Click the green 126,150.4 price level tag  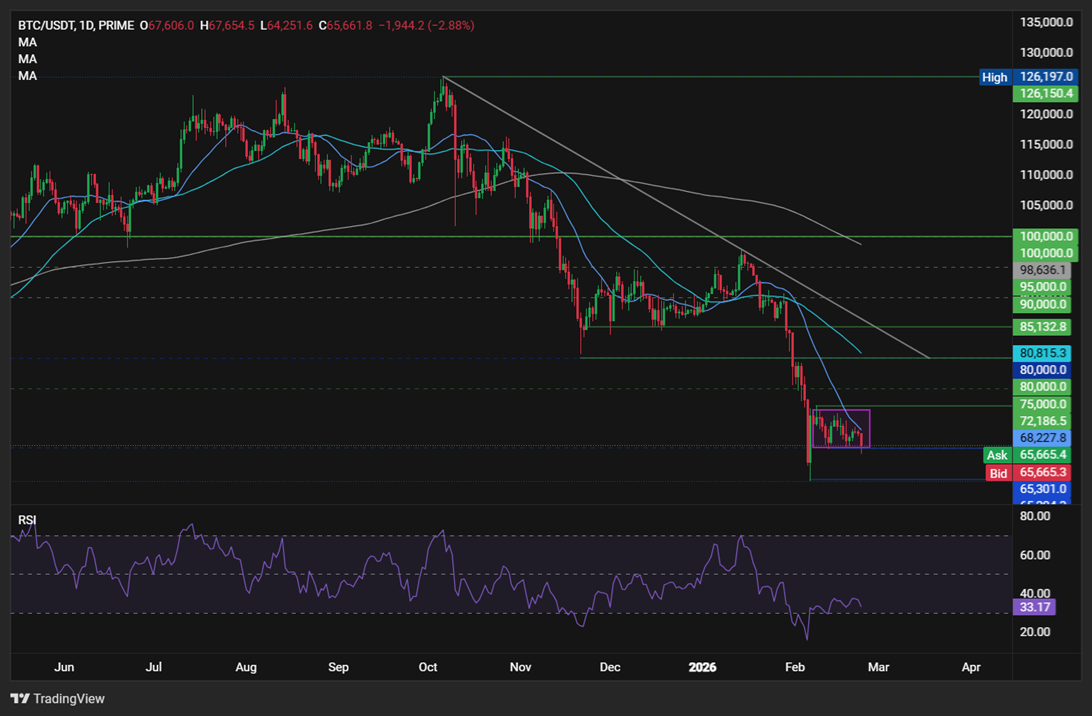point(1044,94)
